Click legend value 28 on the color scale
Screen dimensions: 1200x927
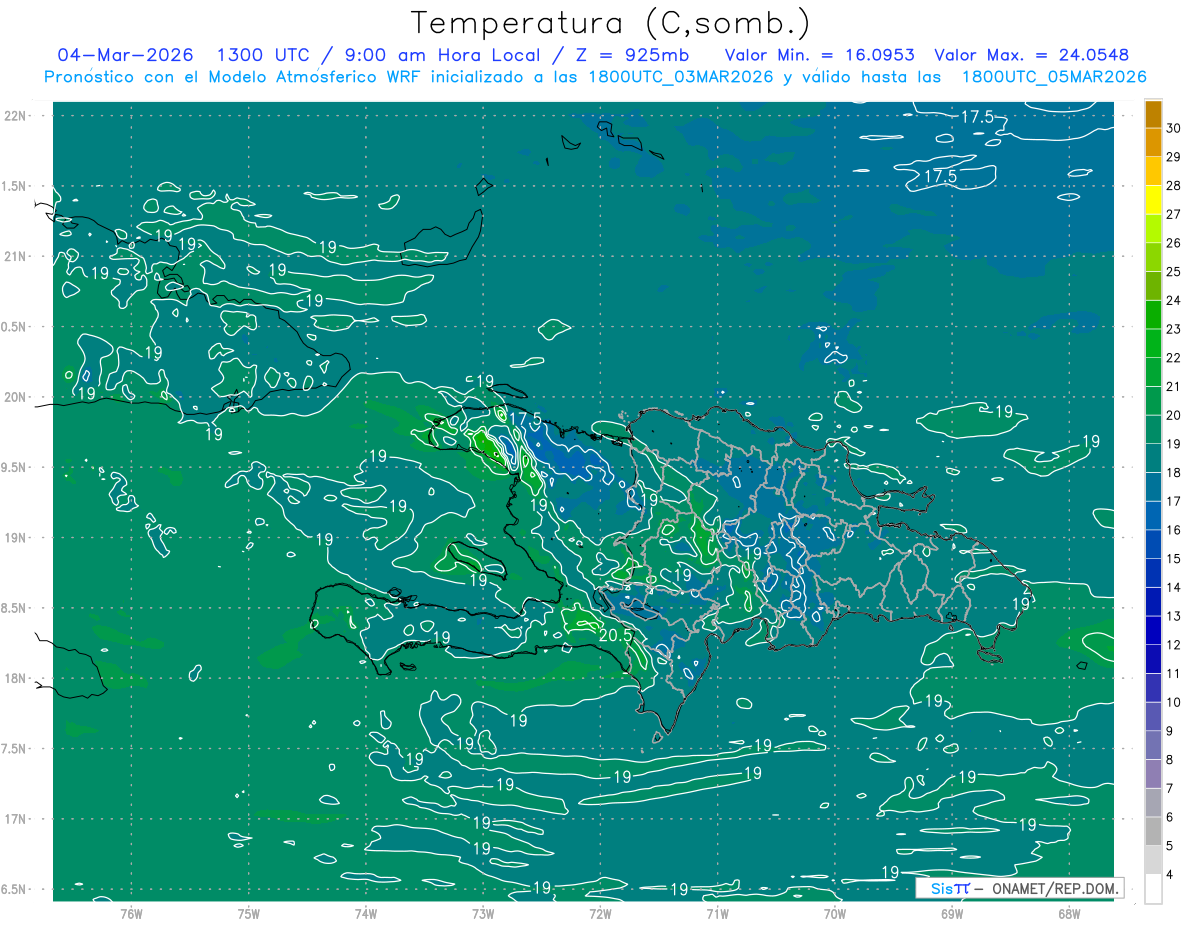1173,185
